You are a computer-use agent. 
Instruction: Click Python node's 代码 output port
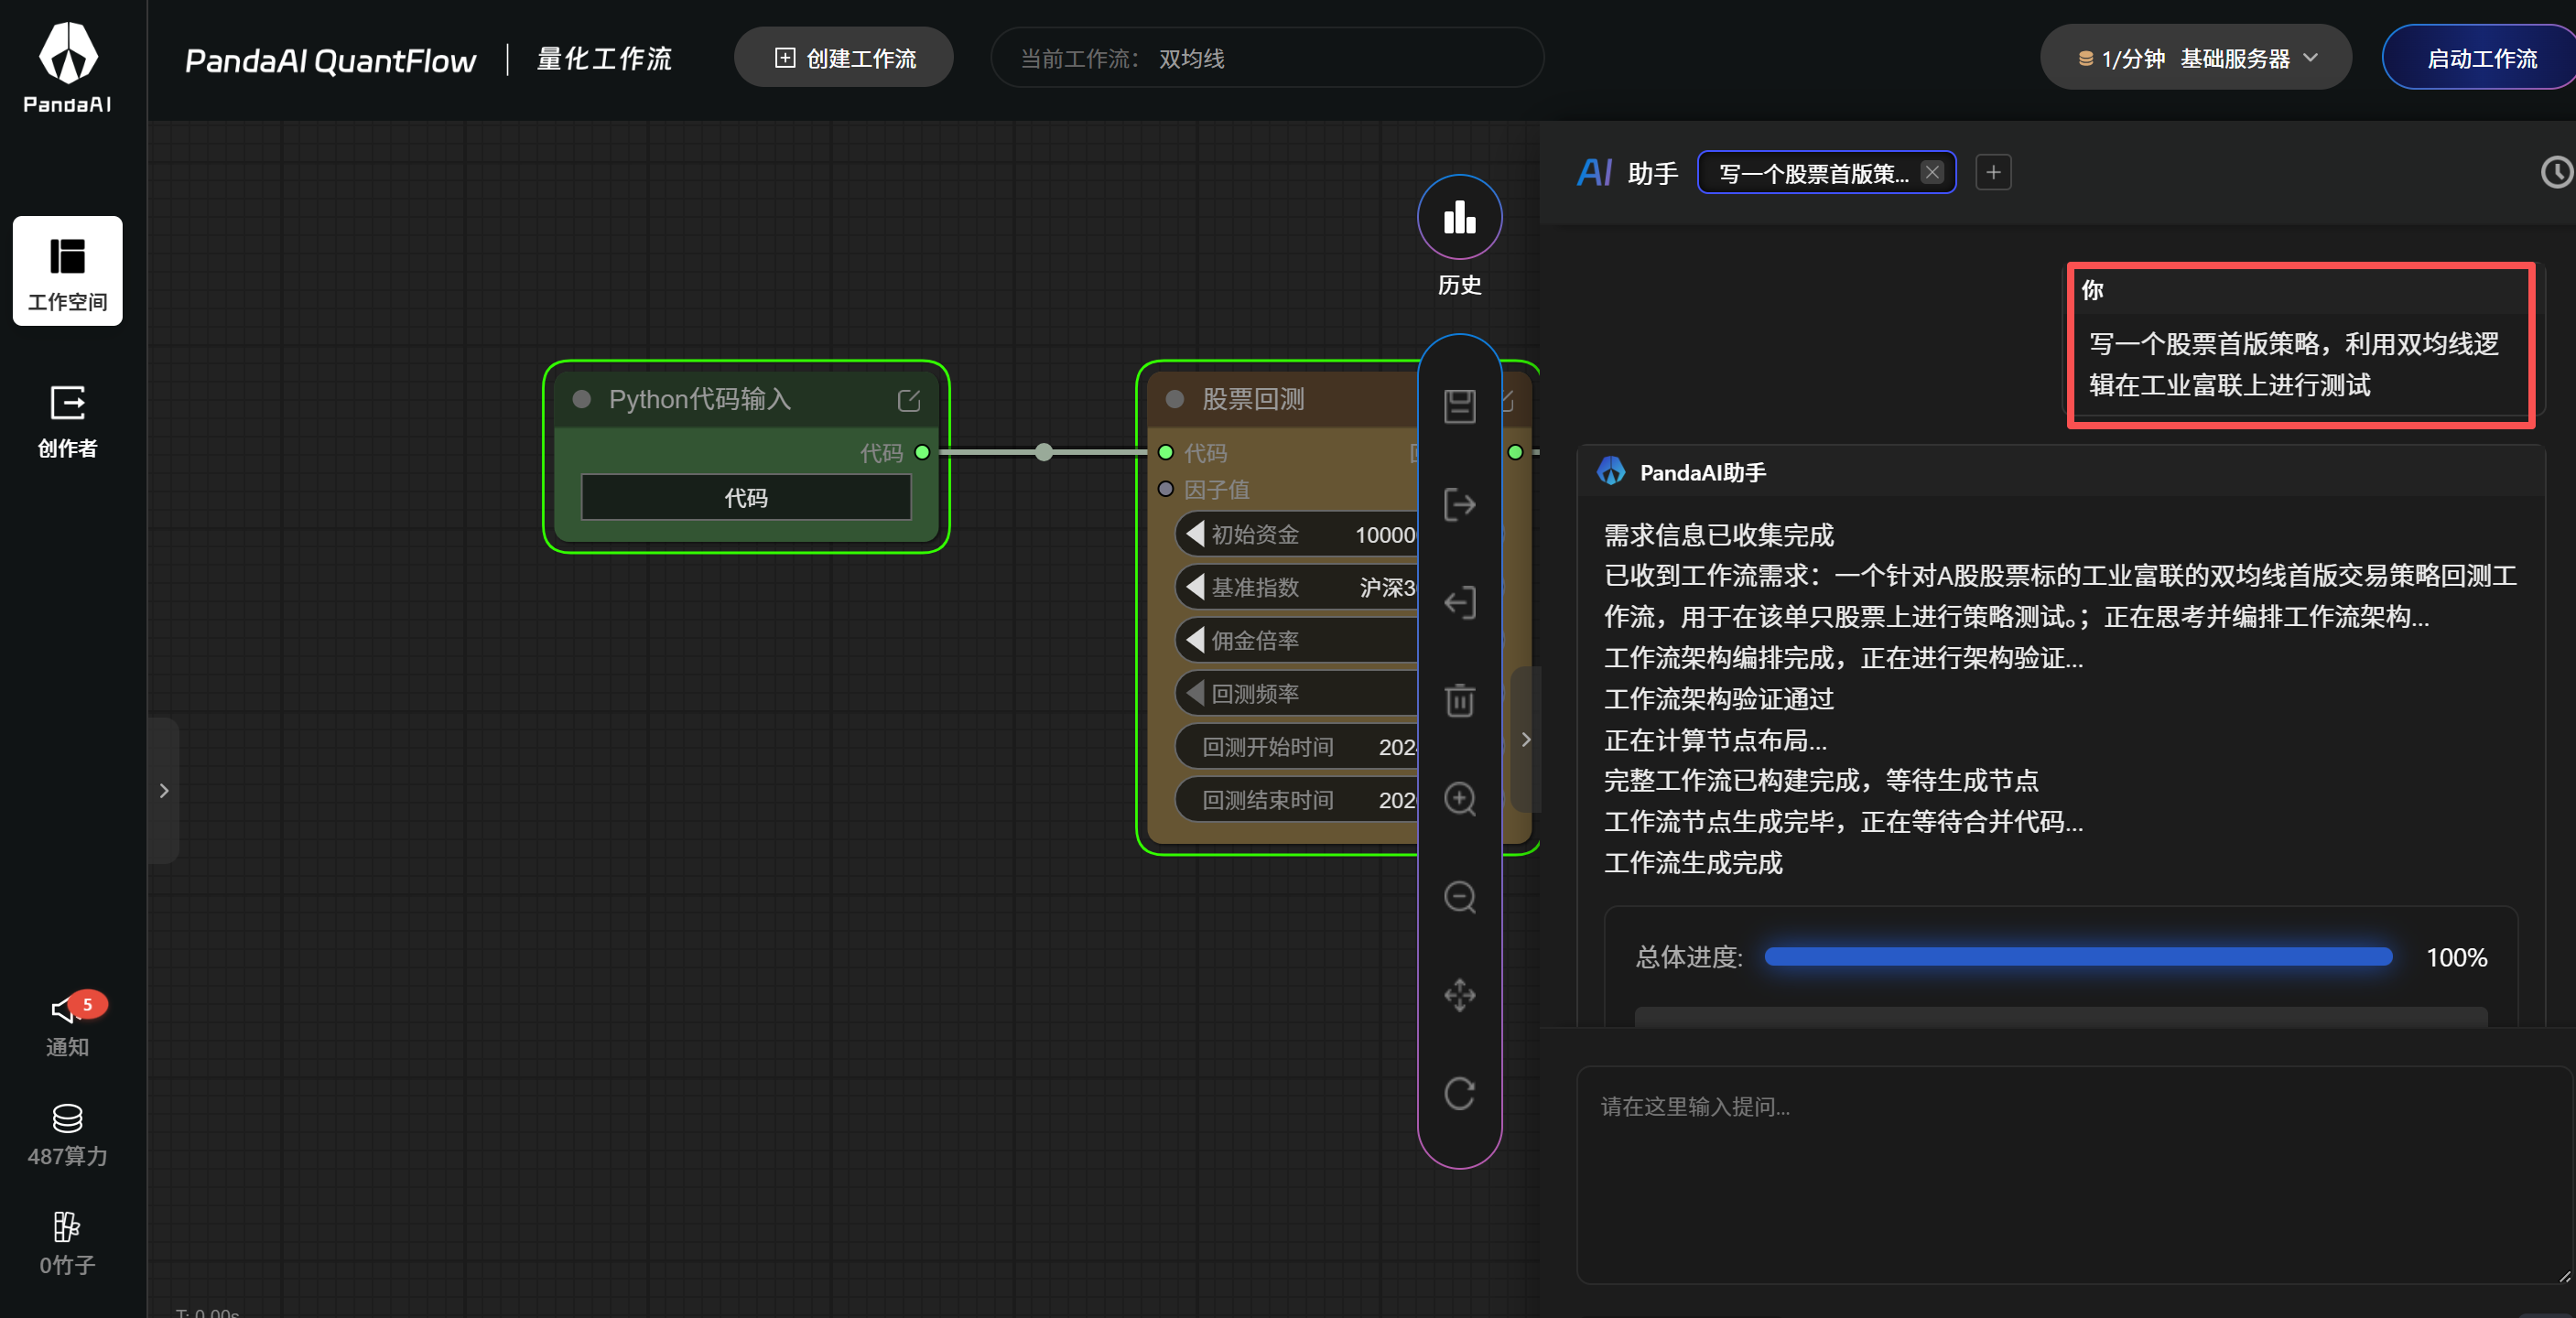[x=922, y=452]
